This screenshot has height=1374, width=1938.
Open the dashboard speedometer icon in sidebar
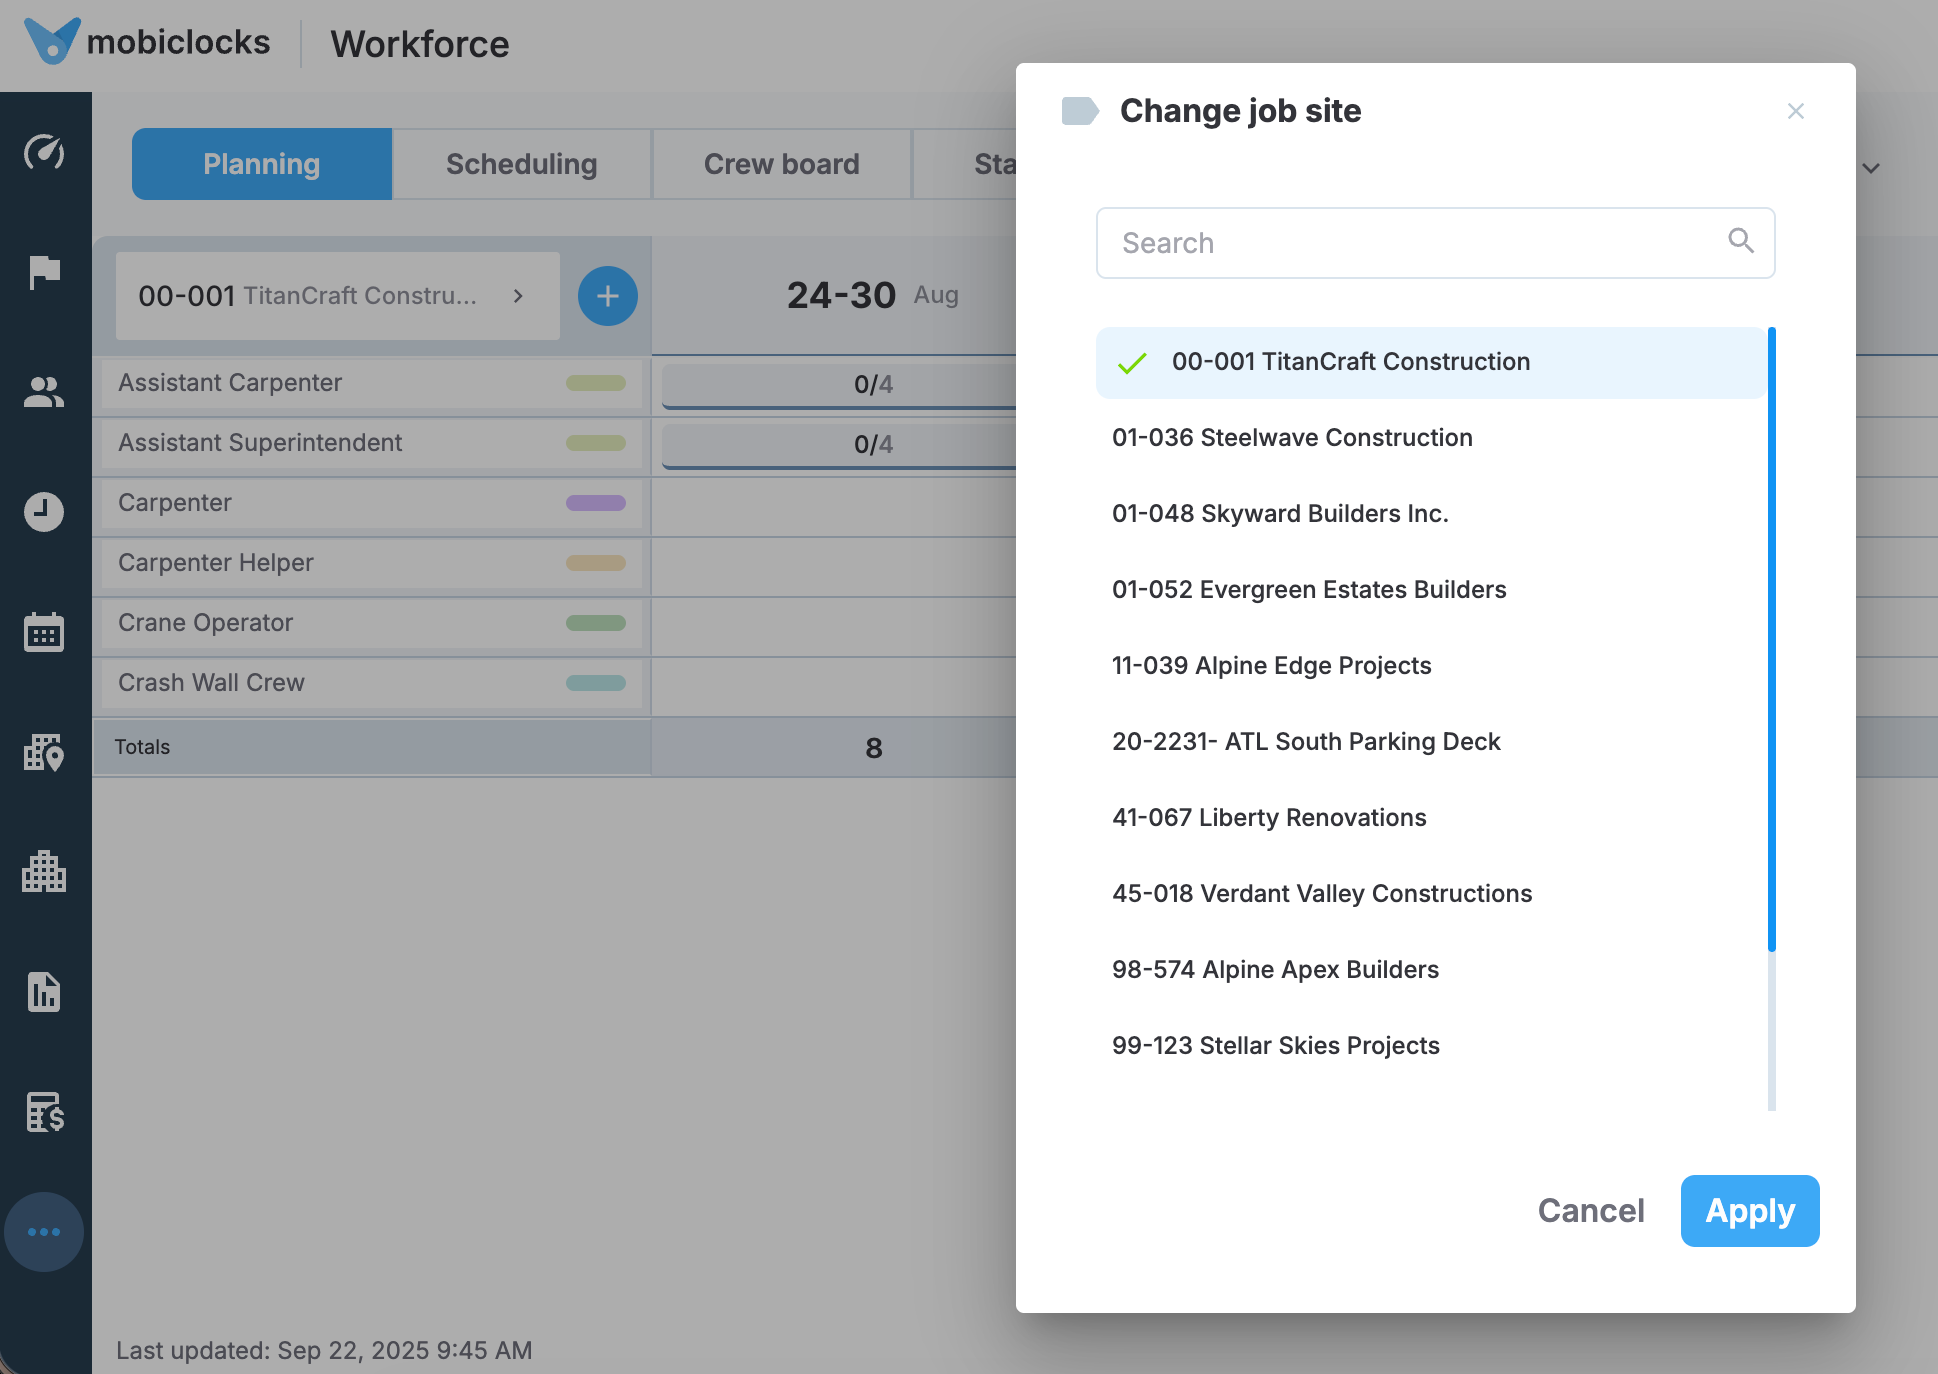[44, 152]
